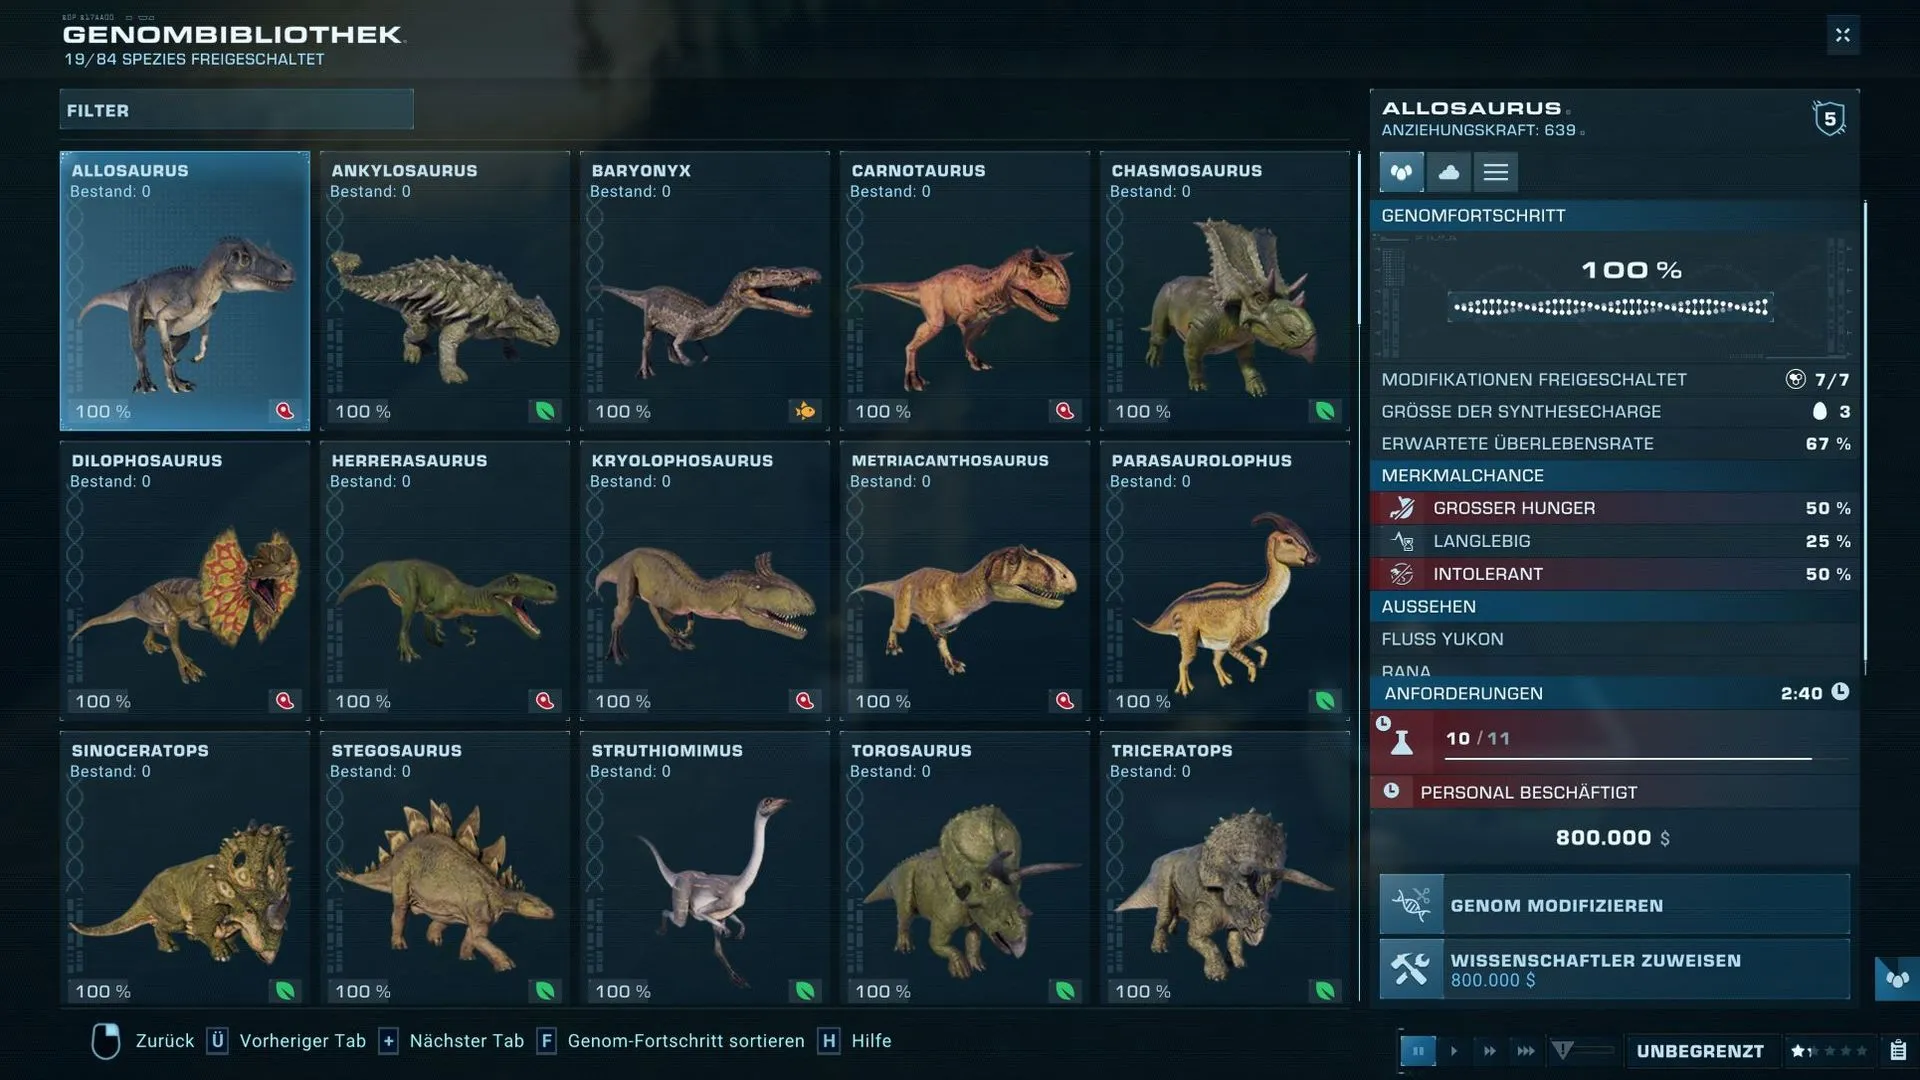1920x1080 pixels.
Task: Open the egg tab in Allosaurus panel
Action: (1401, 172)
